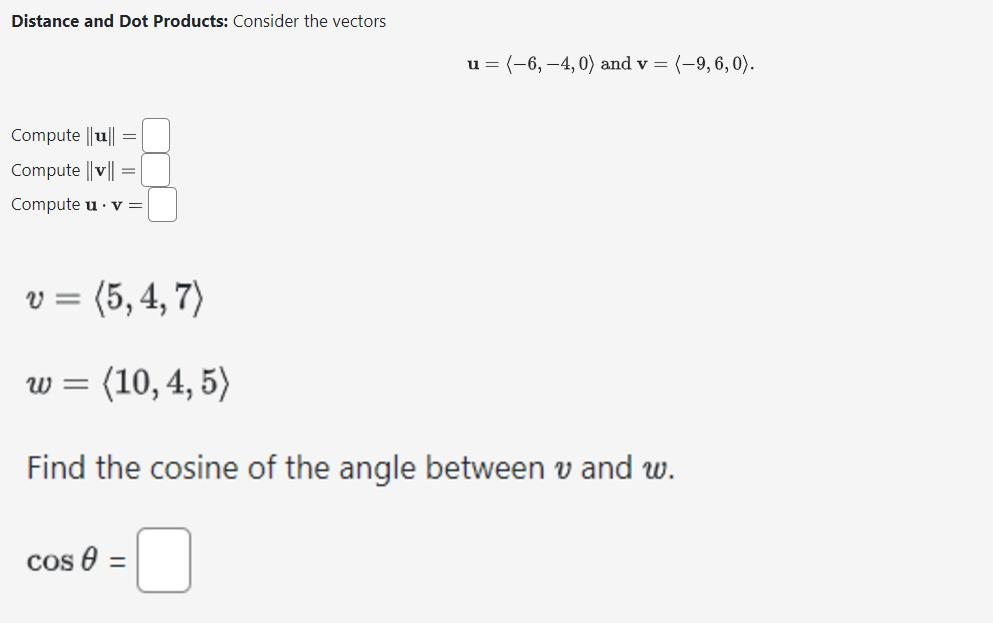Click the input box for ||v||
The height and width of the screenshot is (623, 993).
(156, 169)
